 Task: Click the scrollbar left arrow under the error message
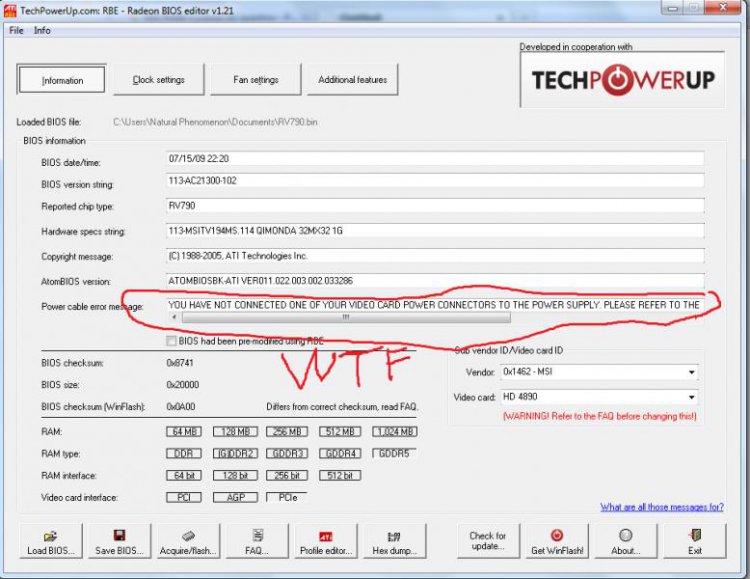coord(174,317)
